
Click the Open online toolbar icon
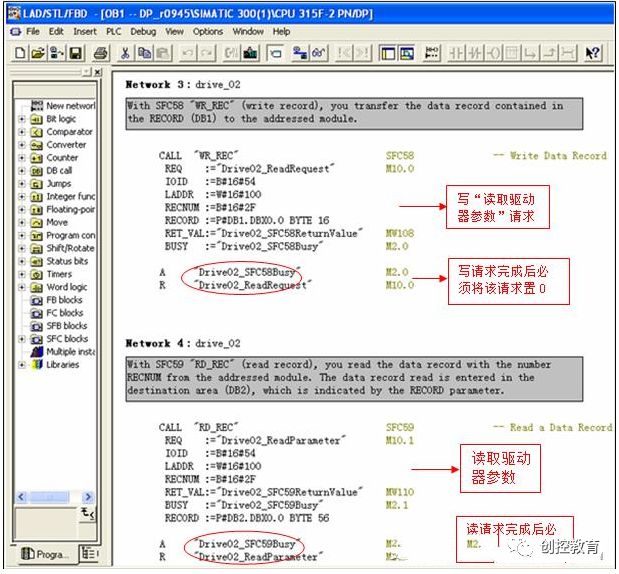[x=56, y=53]
